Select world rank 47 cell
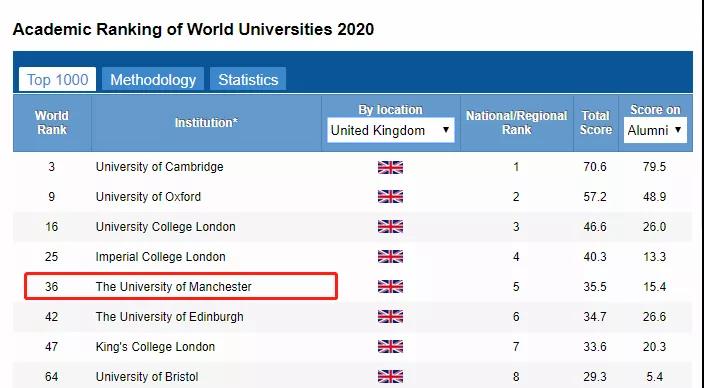This screenshot has width=704, height=388. pyautogui.click(x=52, y=347)
